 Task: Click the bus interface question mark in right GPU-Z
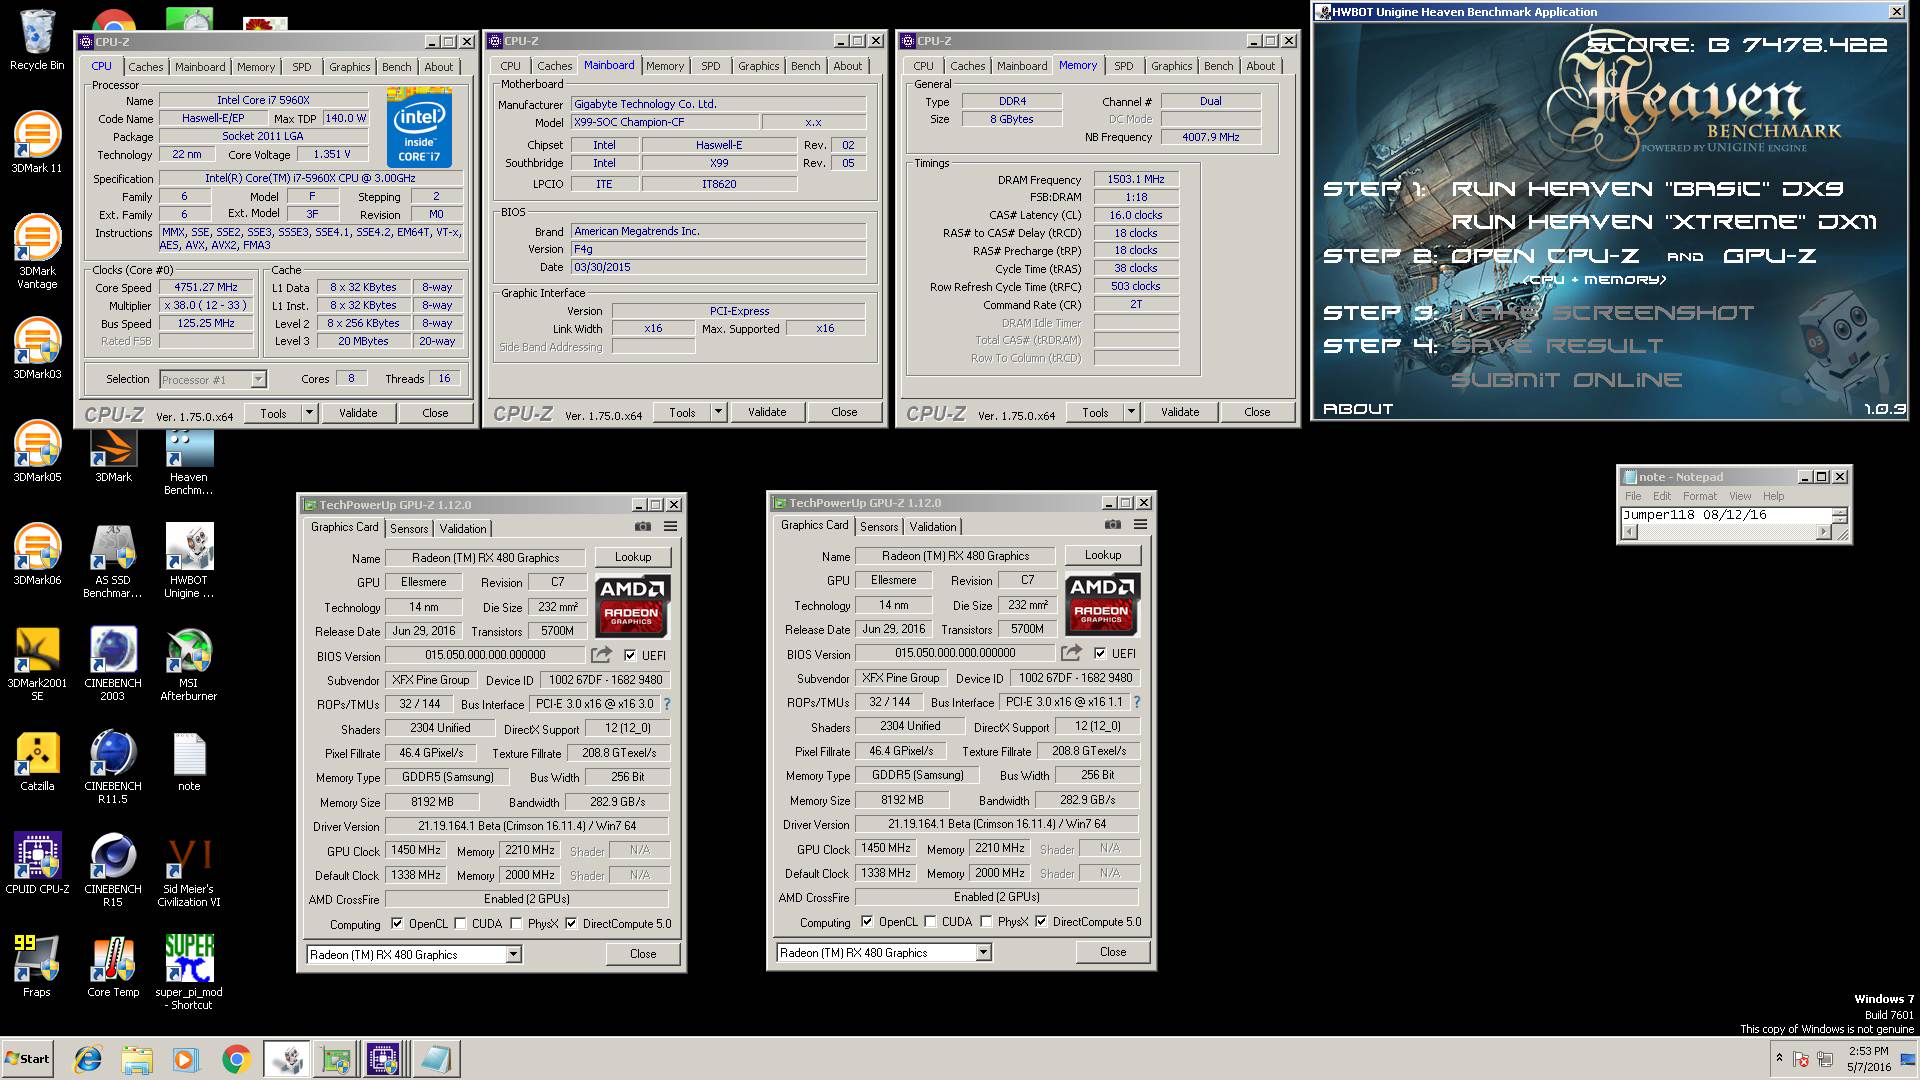(x=1136, y=702)
